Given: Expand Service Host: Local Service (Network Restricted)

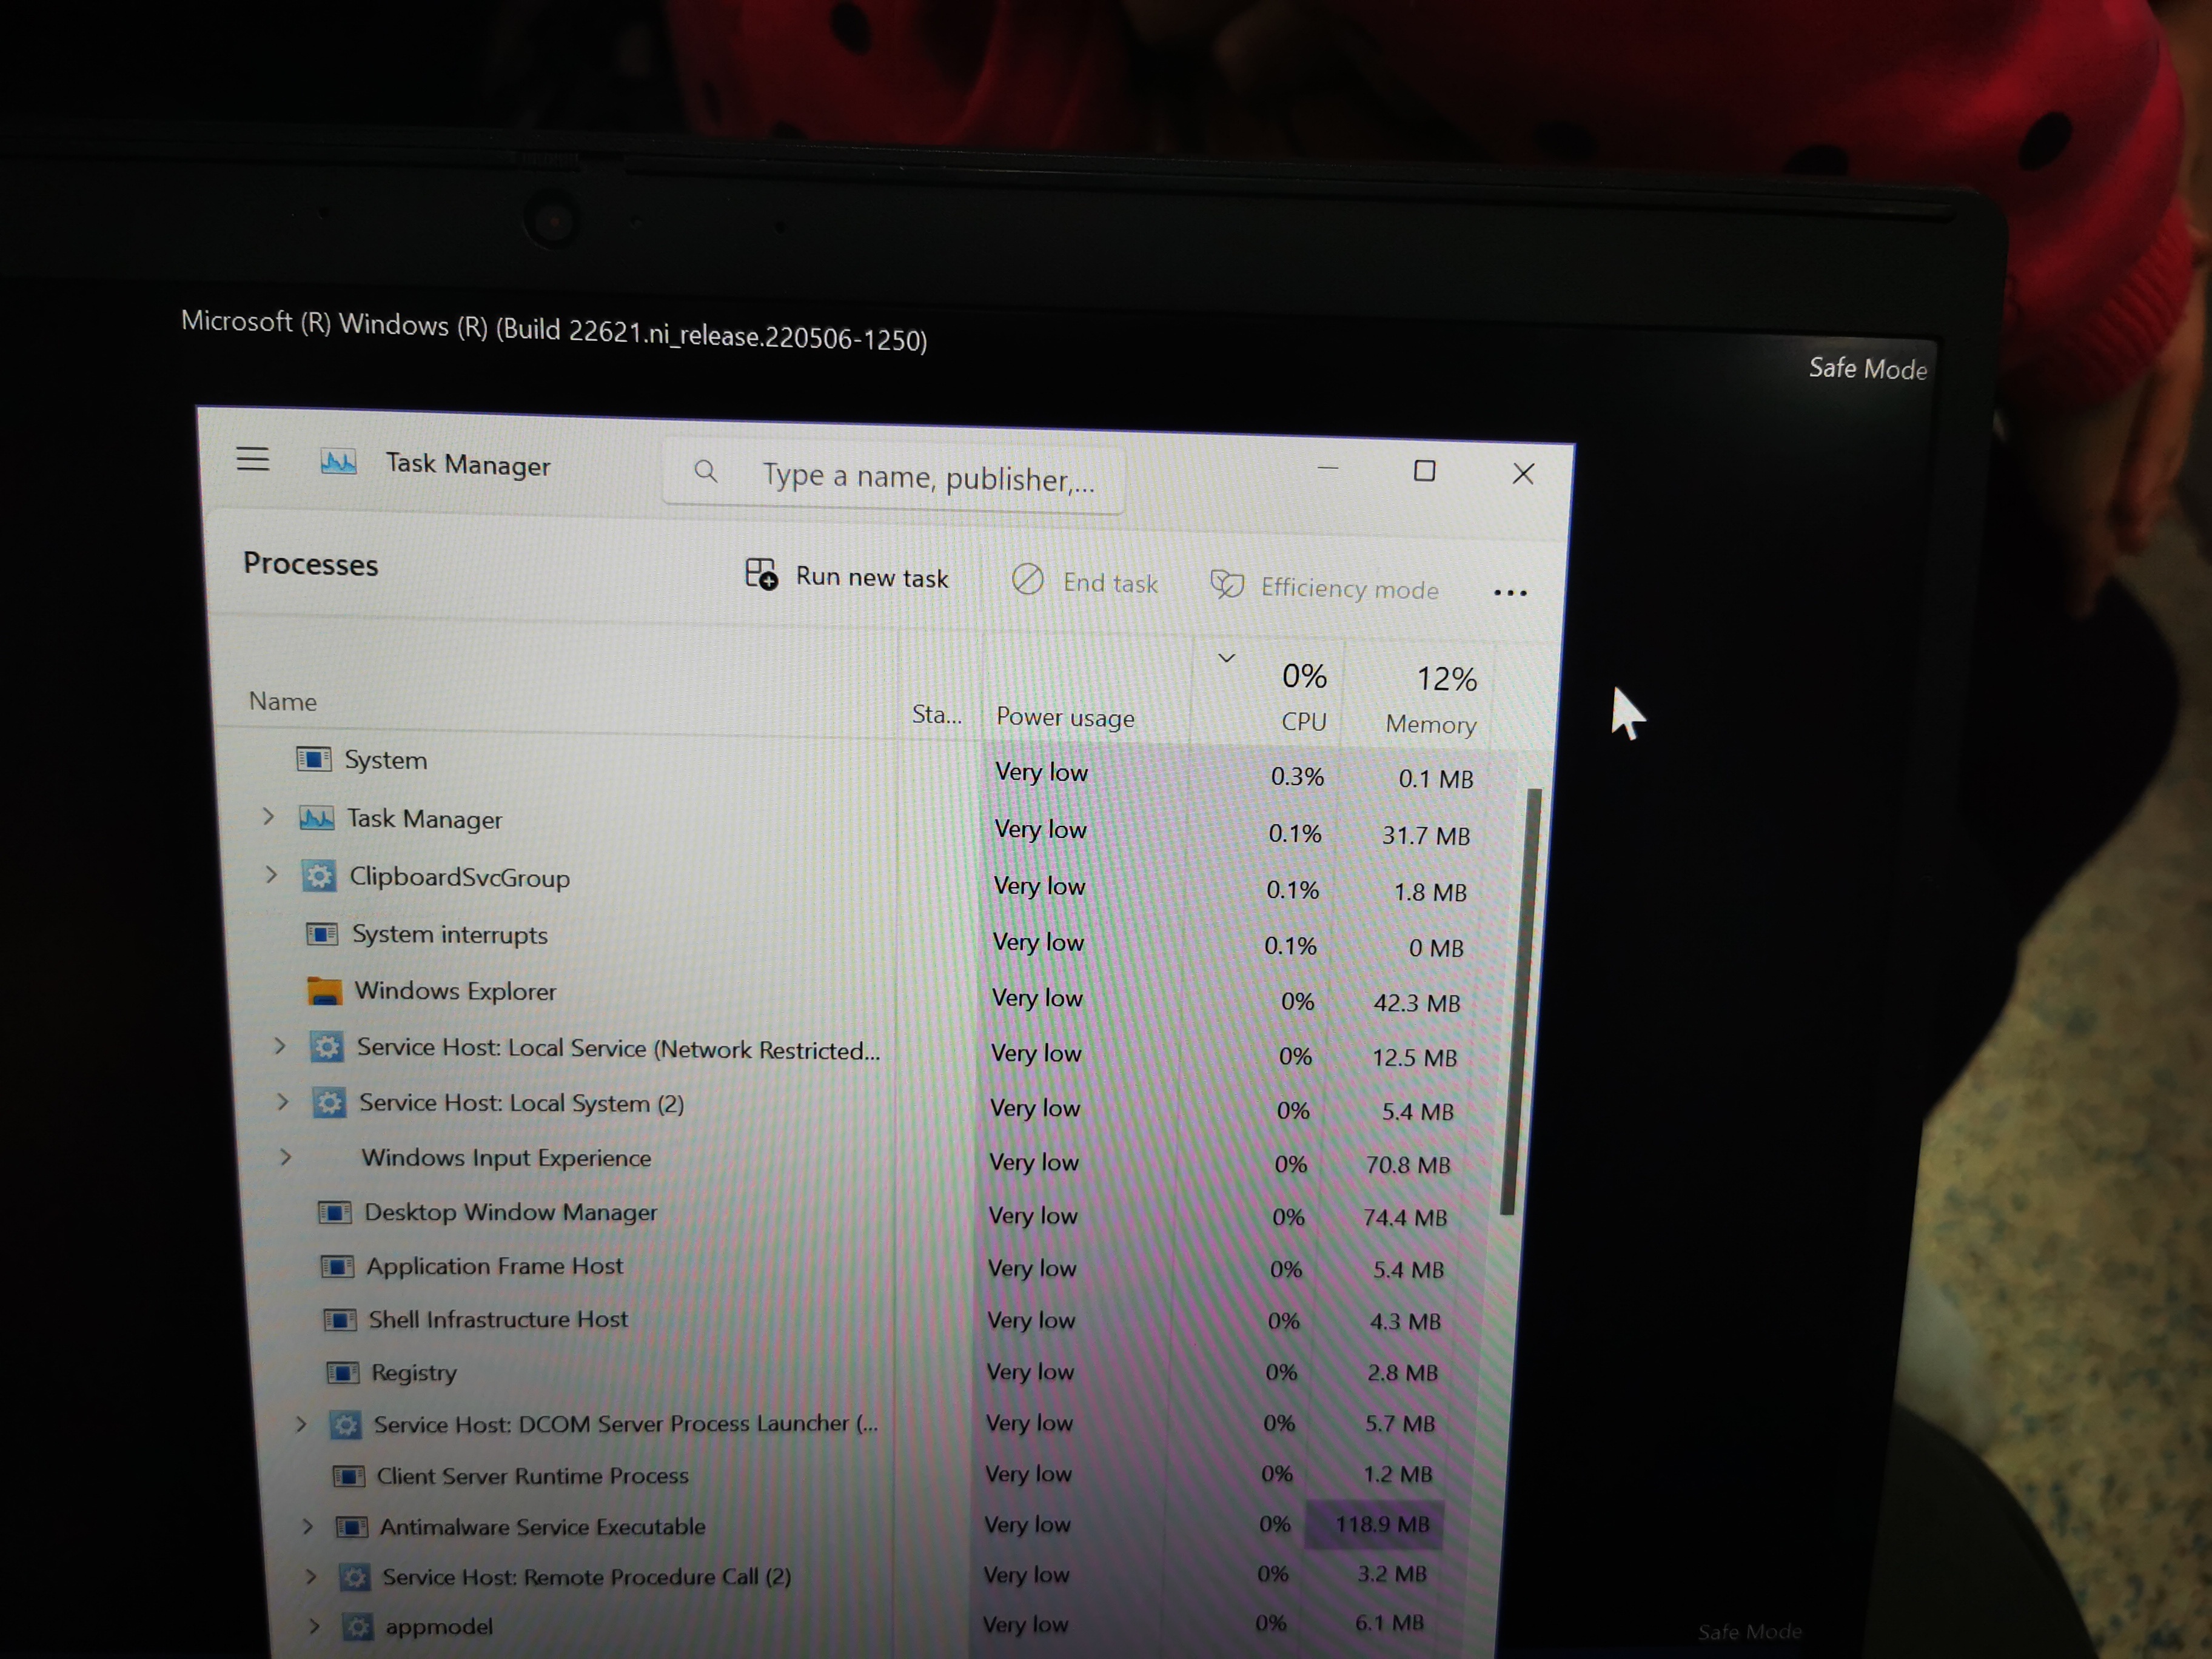Looking at the screenshot, I should 280,1046.
